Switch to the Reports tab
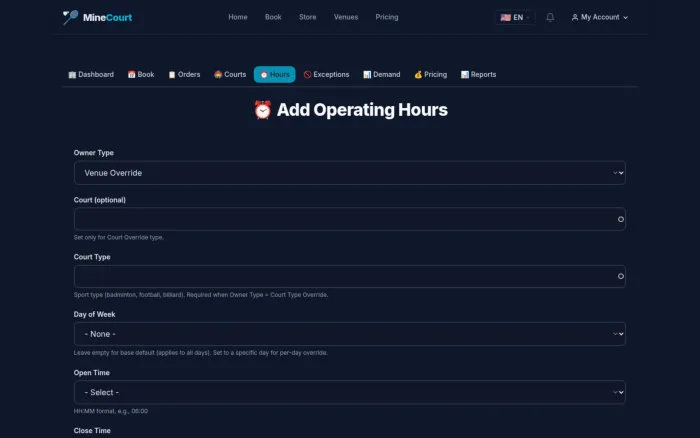The width and height of the screenshot is (700, 438). point(479,75)
